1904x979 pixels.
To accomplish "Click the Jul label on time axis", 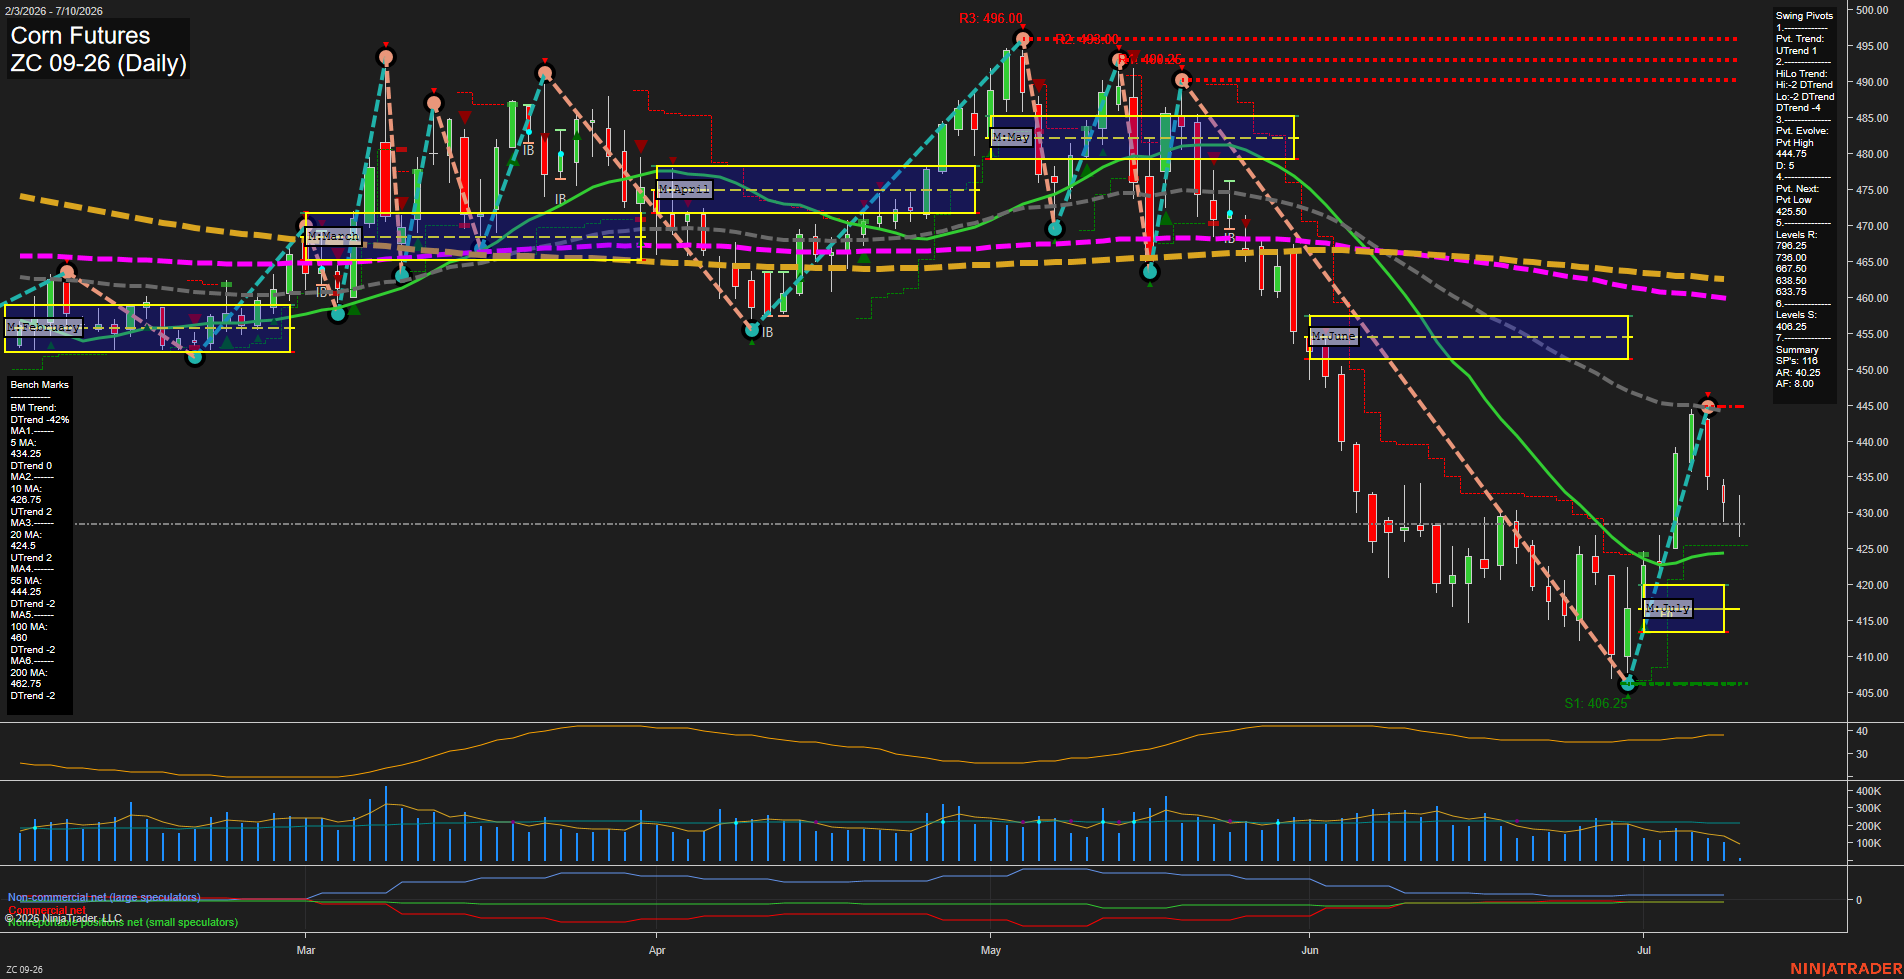I will click(1644, 950).
